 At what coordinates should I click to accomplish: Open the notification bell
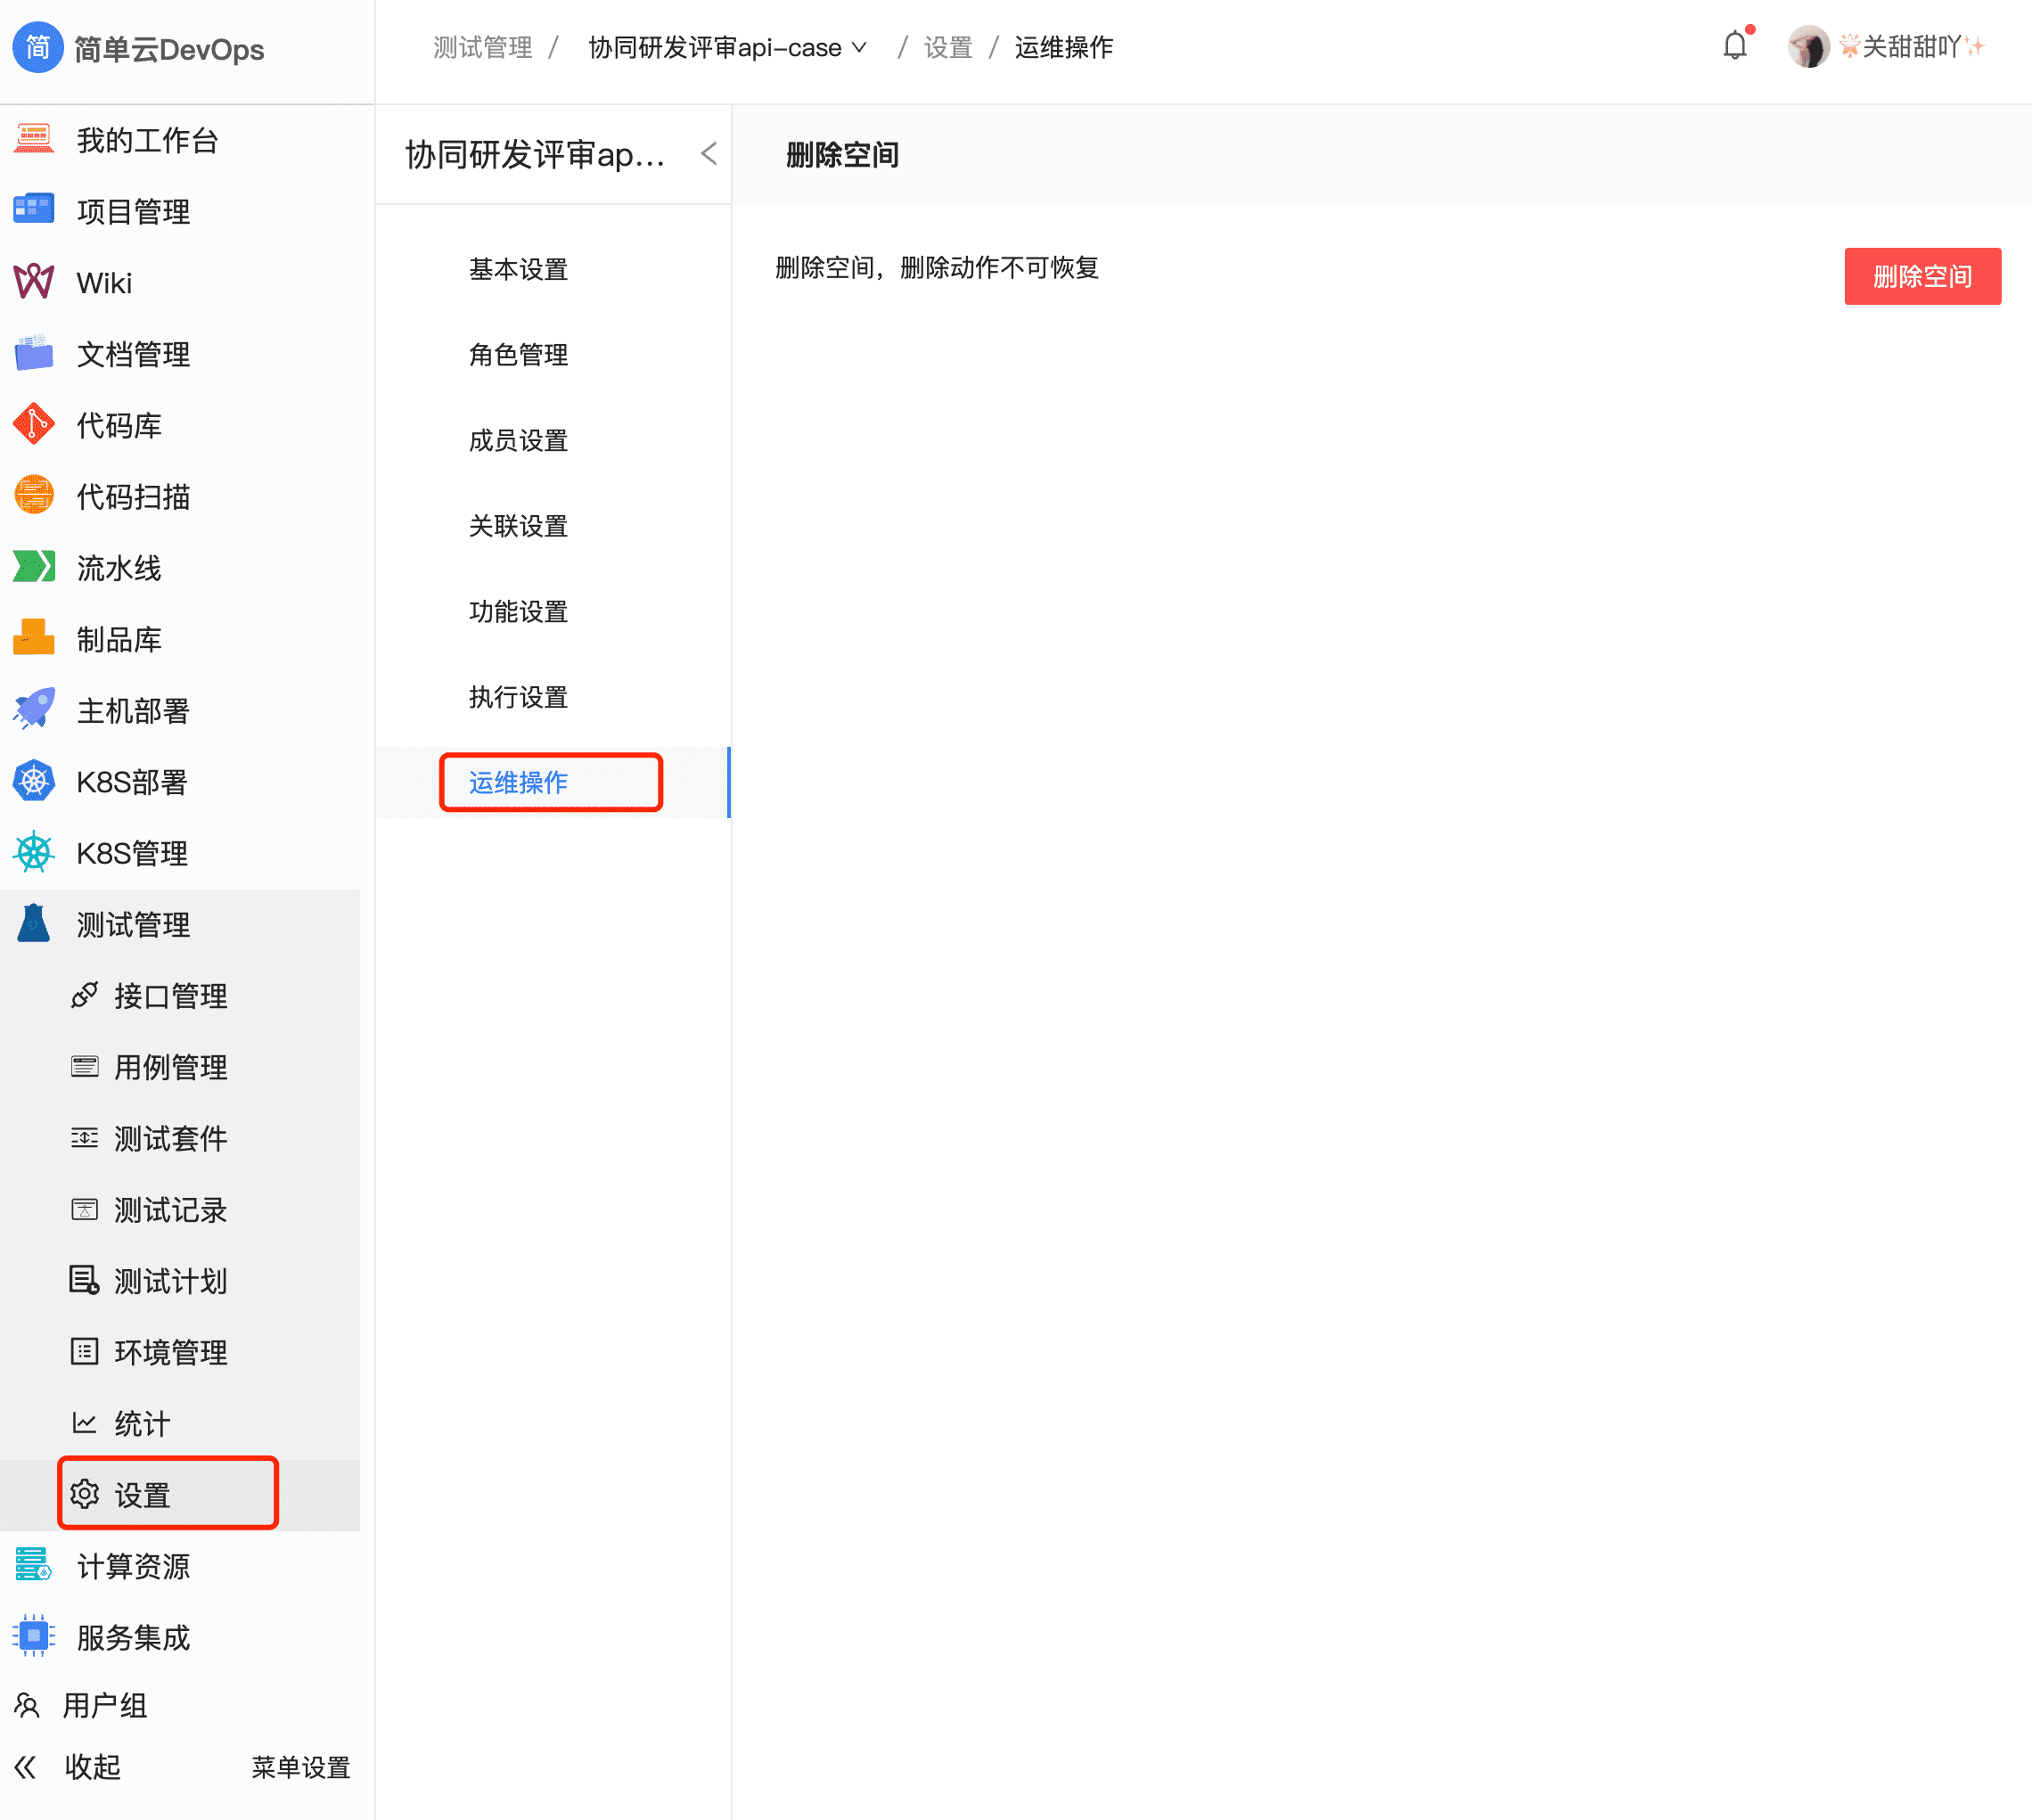(1734, 45)
